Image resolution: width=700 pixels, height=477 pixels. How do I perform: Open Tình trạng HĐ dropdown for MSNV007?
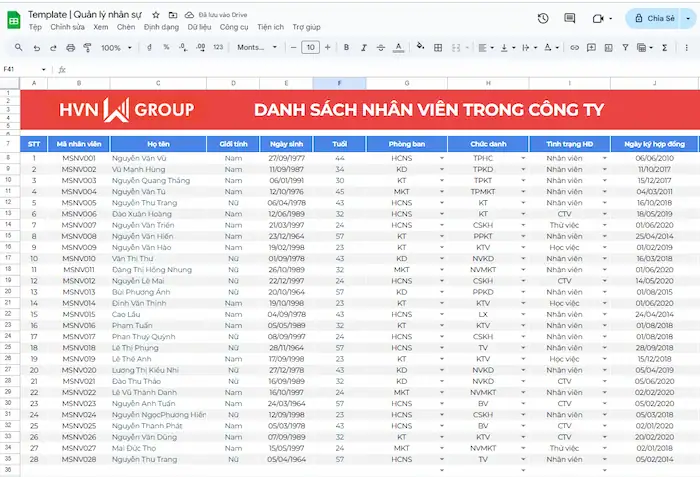click(604, 225)
